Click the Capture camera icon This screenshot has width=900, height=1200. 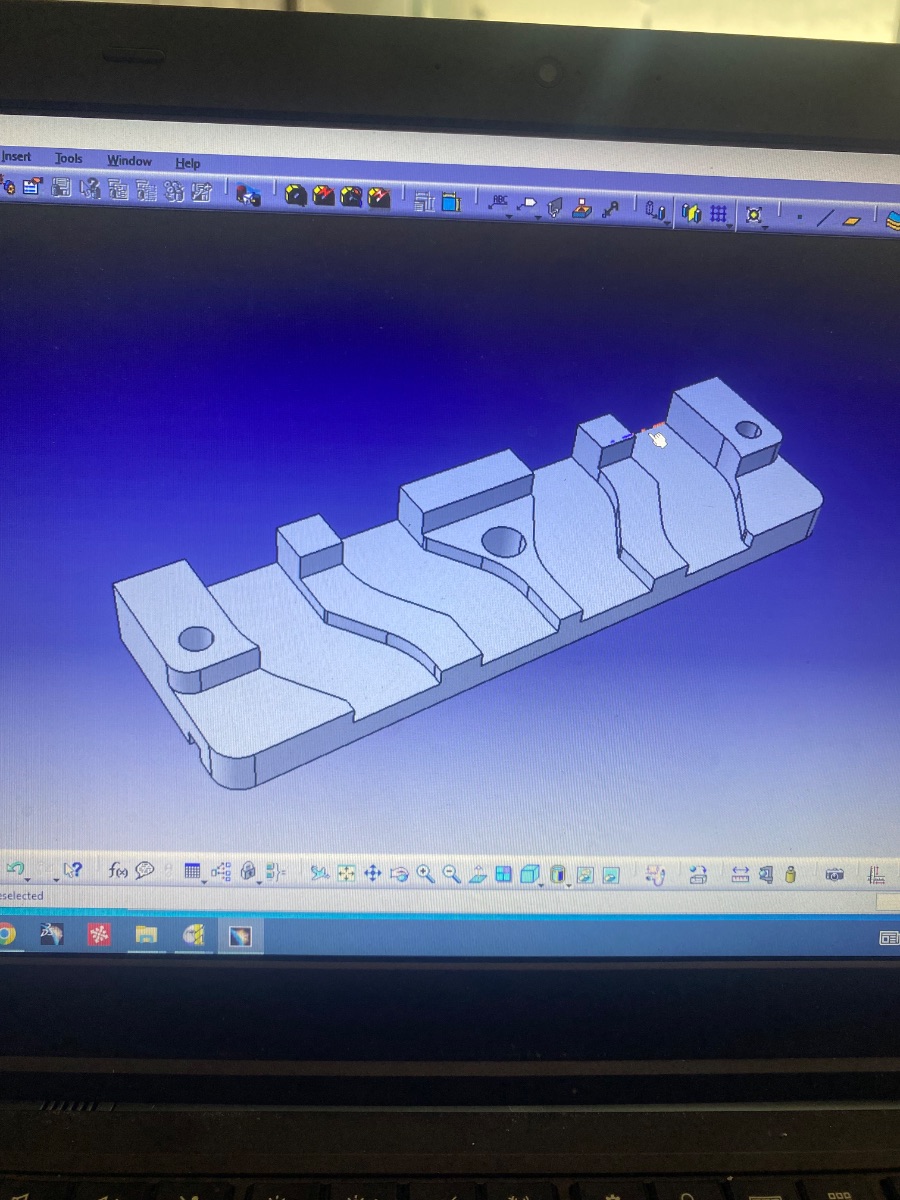pyautogui.click(x=834, y=875)
